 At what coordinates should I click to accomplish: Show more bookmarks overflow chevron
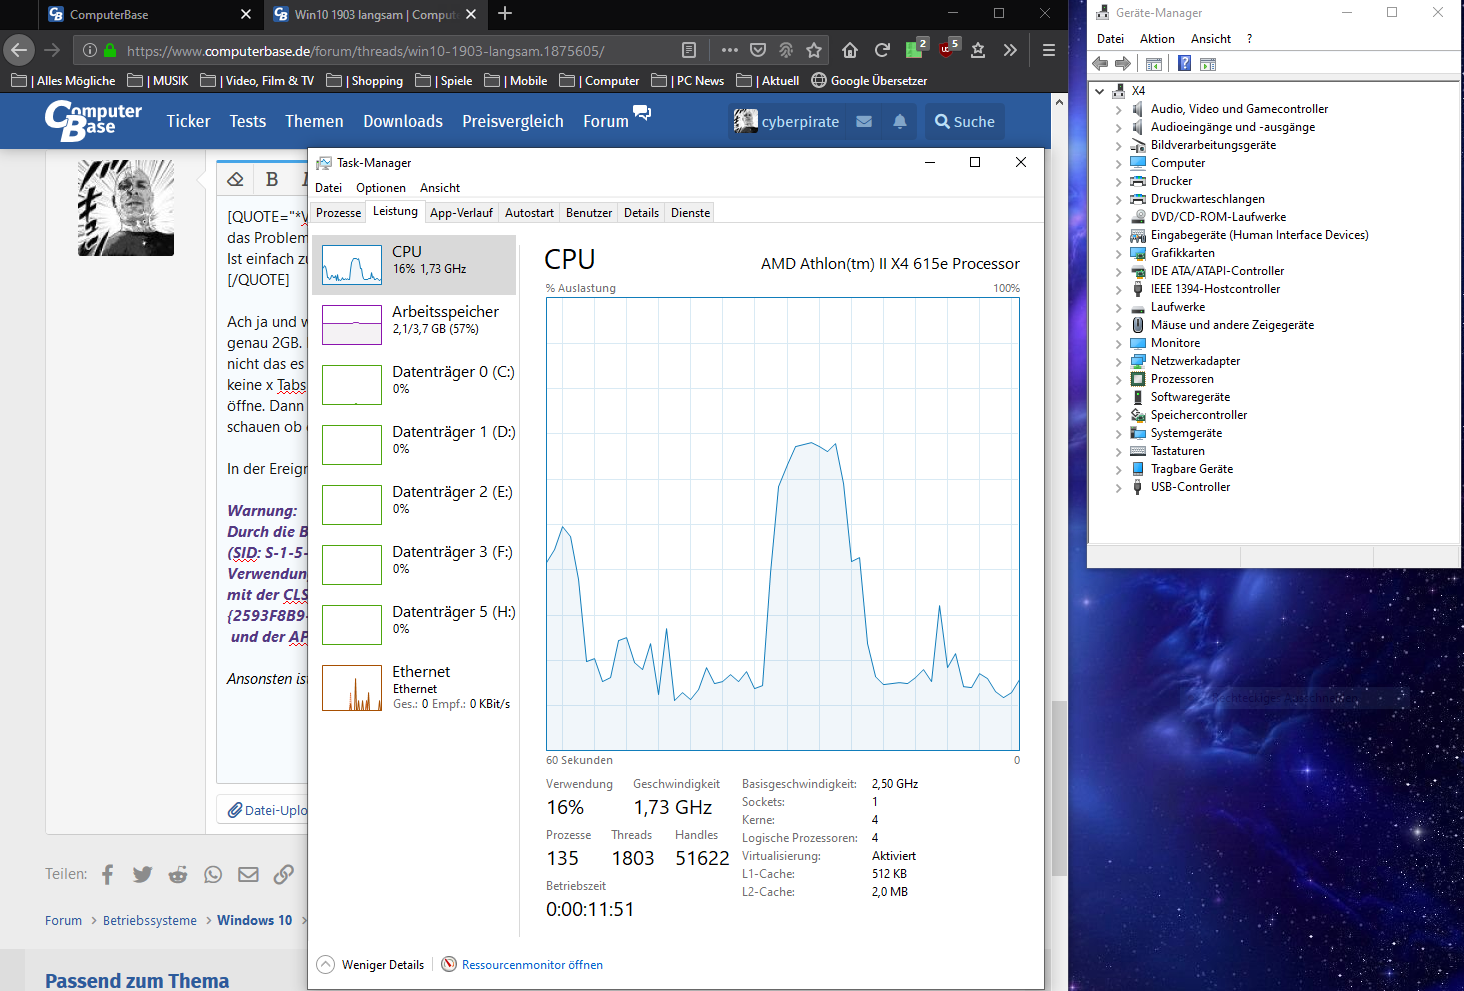(1010, 50)
